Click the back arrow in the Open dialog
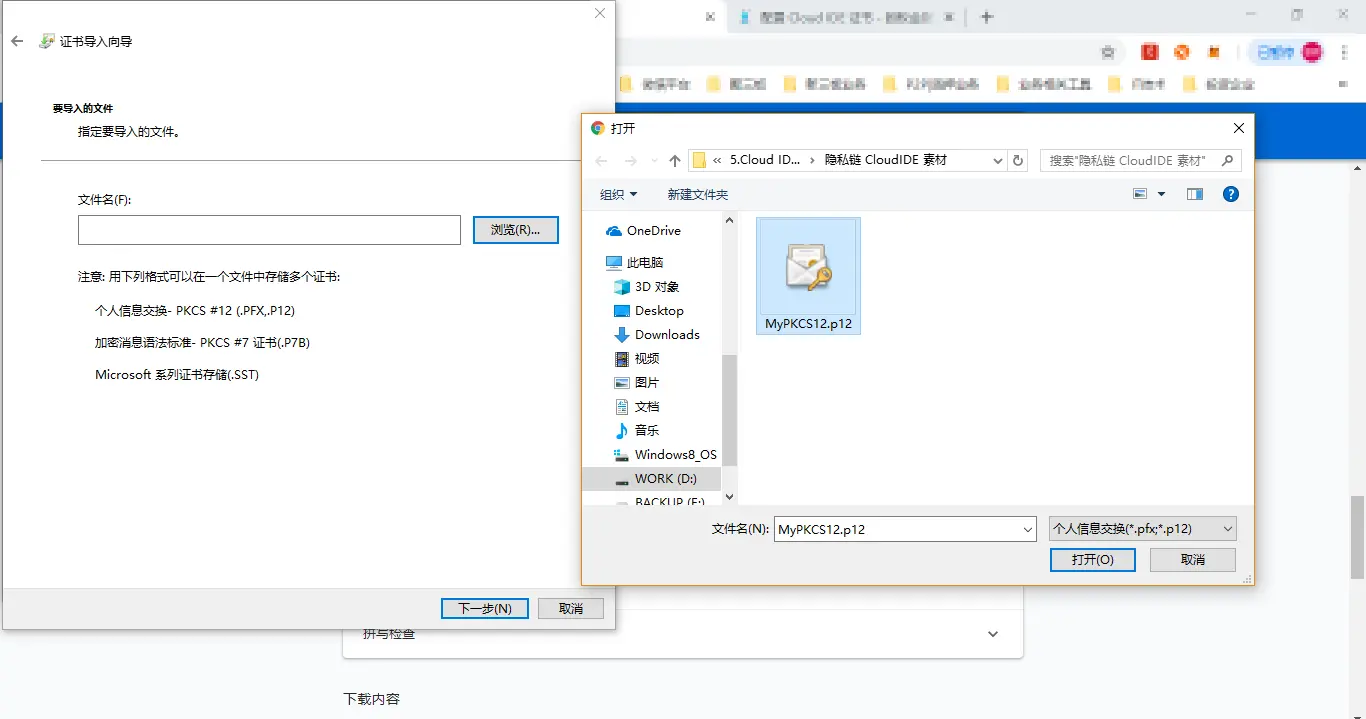This screenshot has height=719, width=1366. pyautogui.click(x=601, y=161)
